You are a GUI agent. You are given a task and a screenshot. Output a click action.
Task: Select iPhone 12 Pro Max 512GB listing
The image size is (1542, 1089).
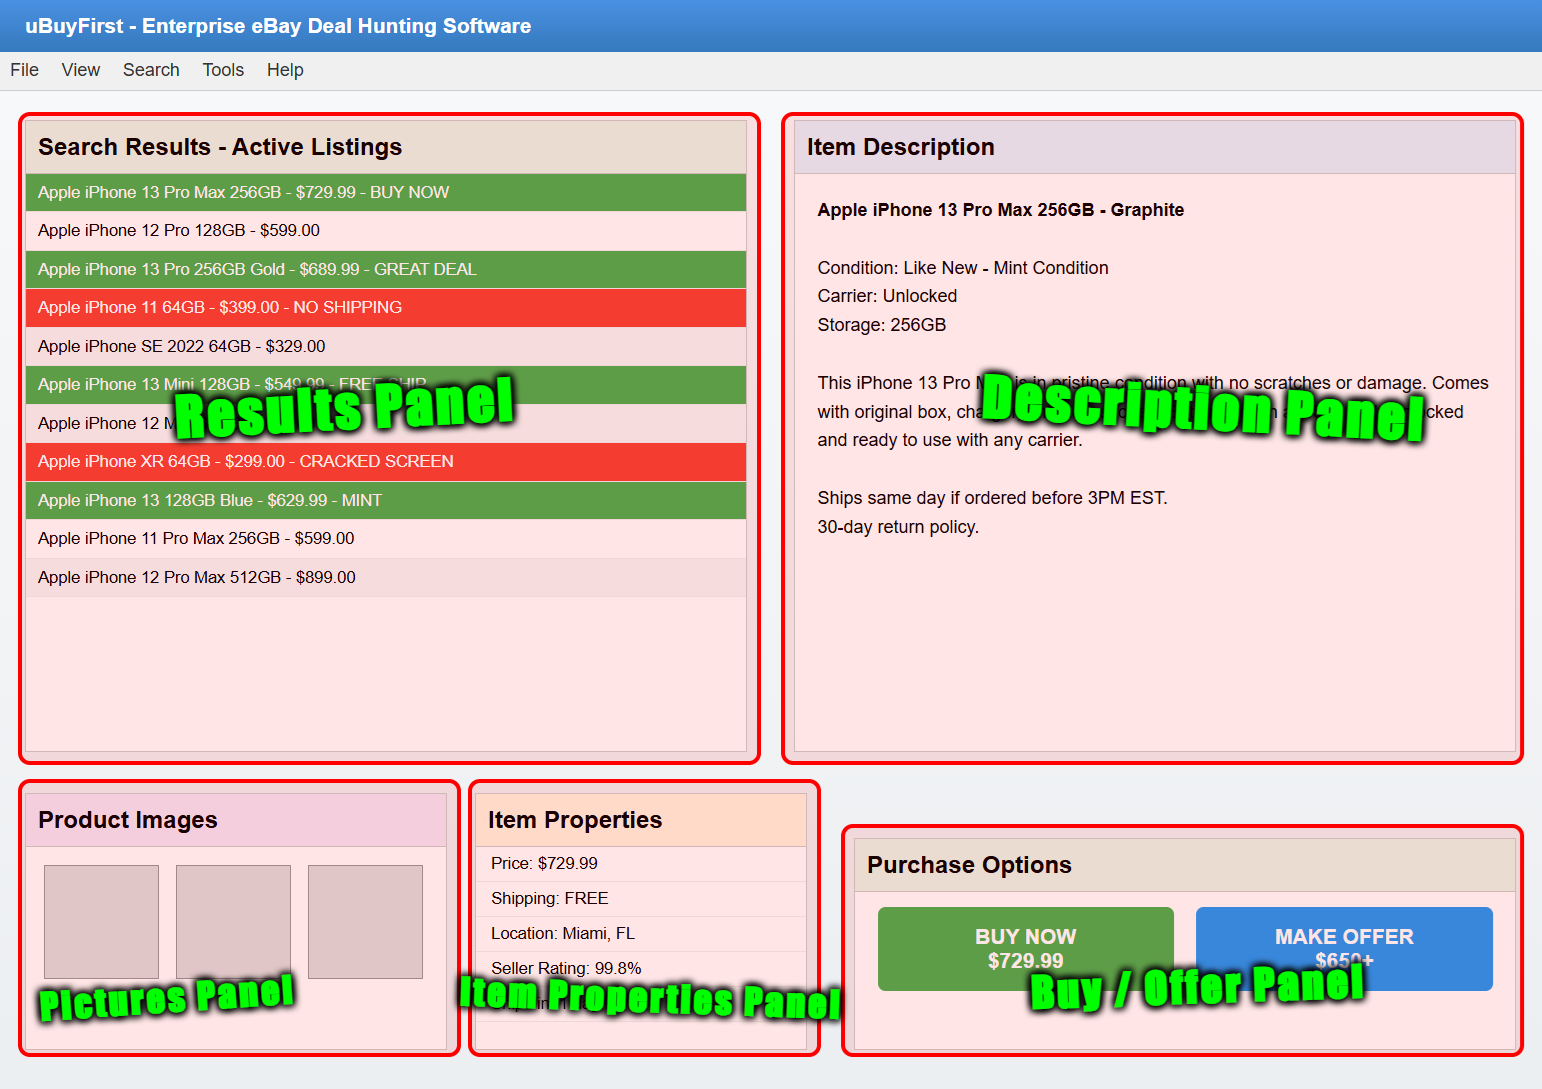(386, 577)
